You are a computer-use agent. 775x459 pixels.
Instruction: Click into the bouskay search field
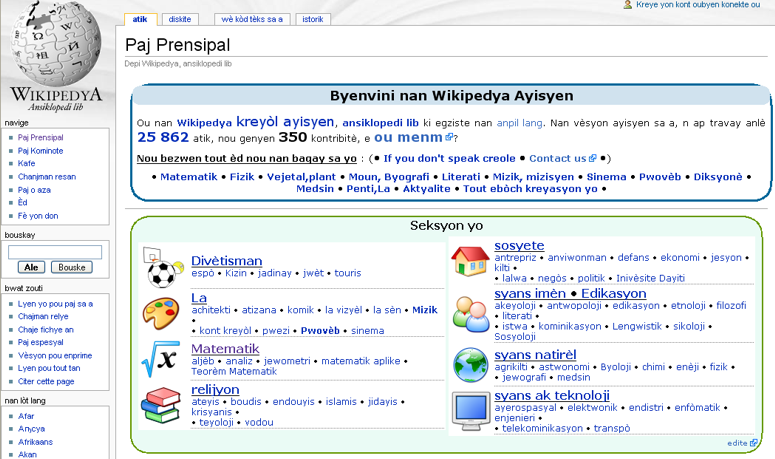55,252
